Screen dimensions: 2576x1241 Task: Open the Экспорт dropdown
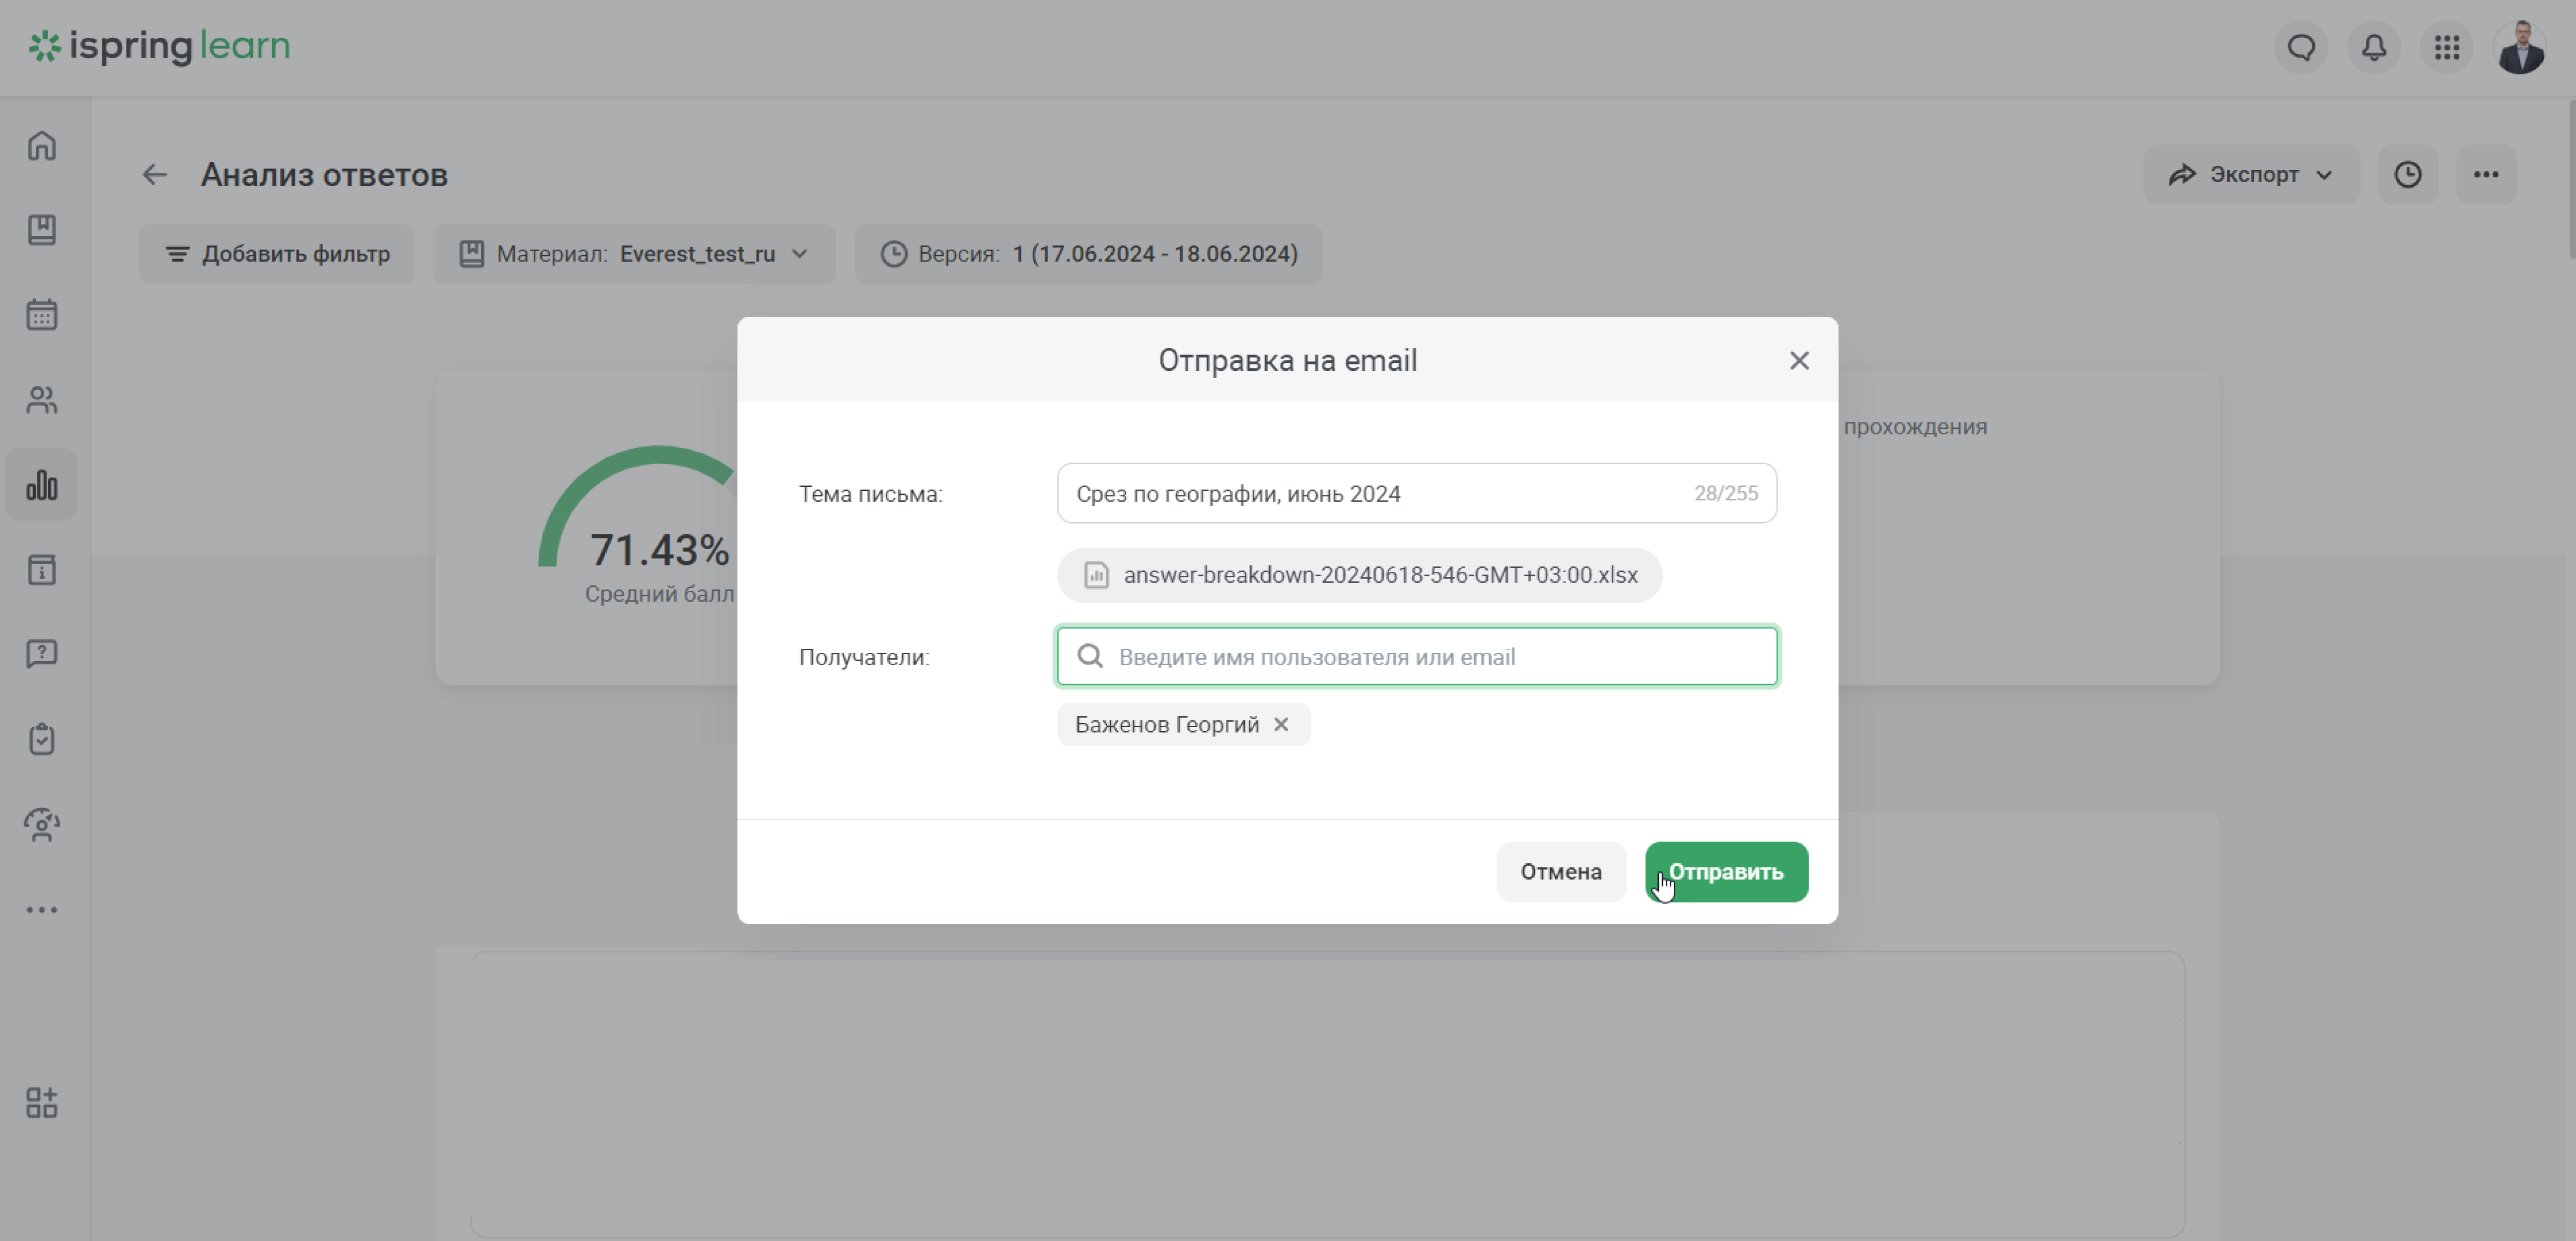2251,175
